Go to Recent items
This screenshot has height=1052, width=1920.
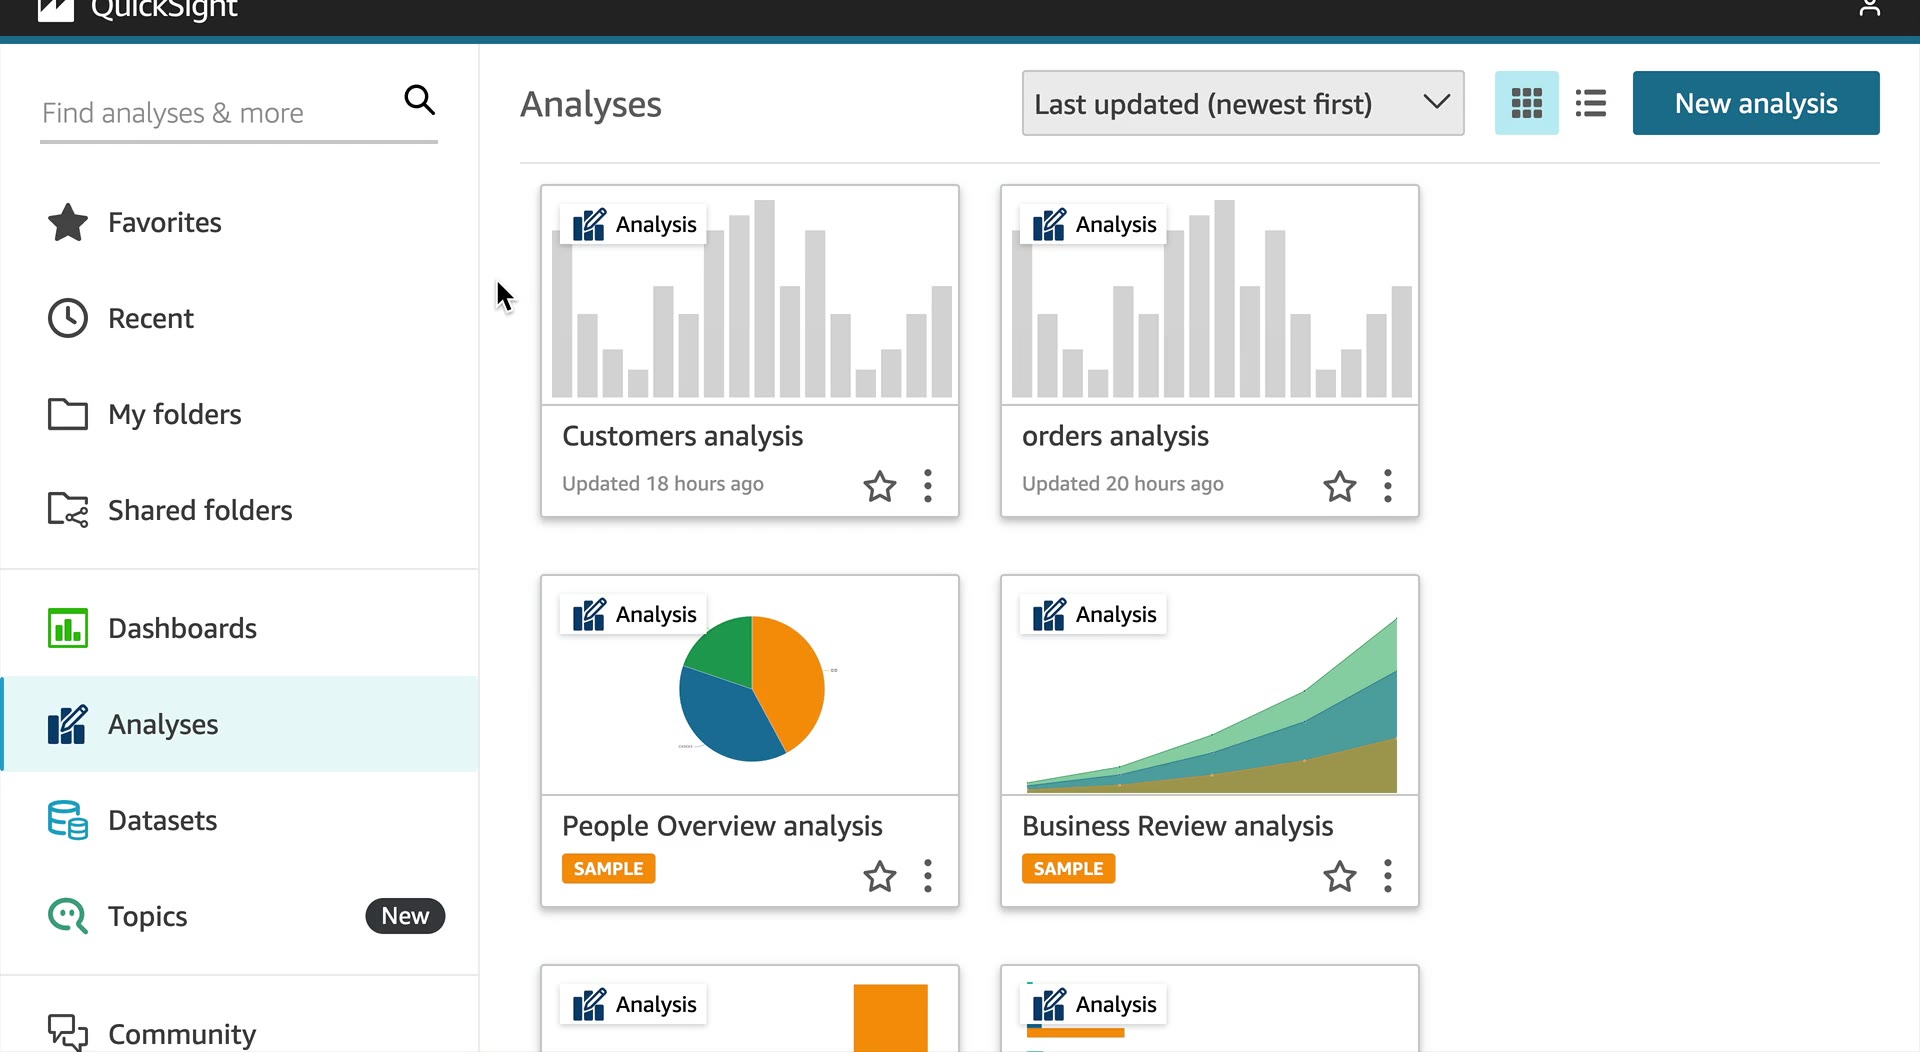click(x=150, y=318)
